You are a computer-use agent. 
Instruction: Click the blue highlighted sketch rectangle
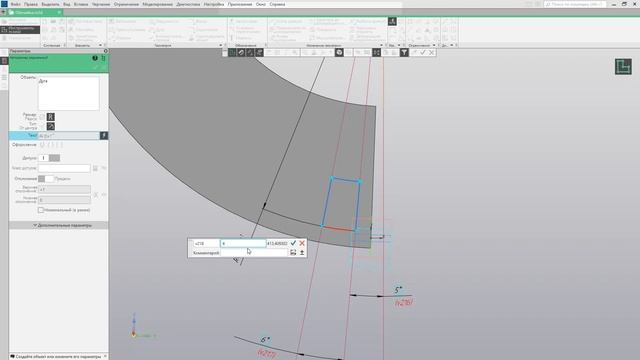pyautogui.click(x=341, y=204)
